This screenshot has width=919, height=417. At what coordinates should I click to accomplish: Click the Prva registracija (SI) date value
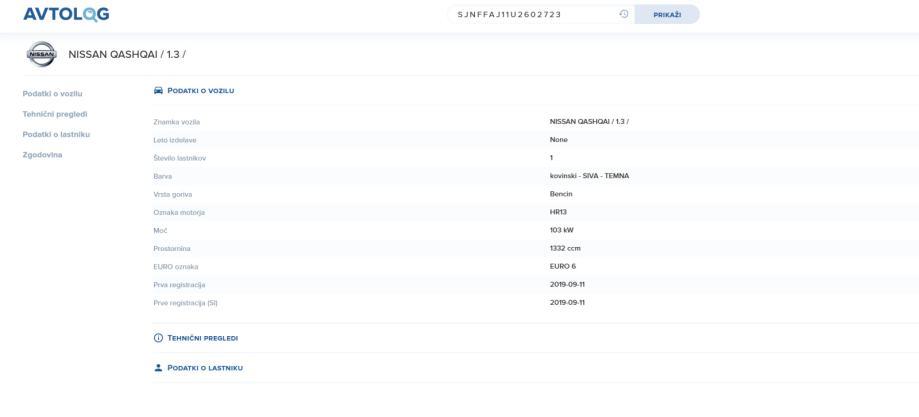tap(567, 303)
